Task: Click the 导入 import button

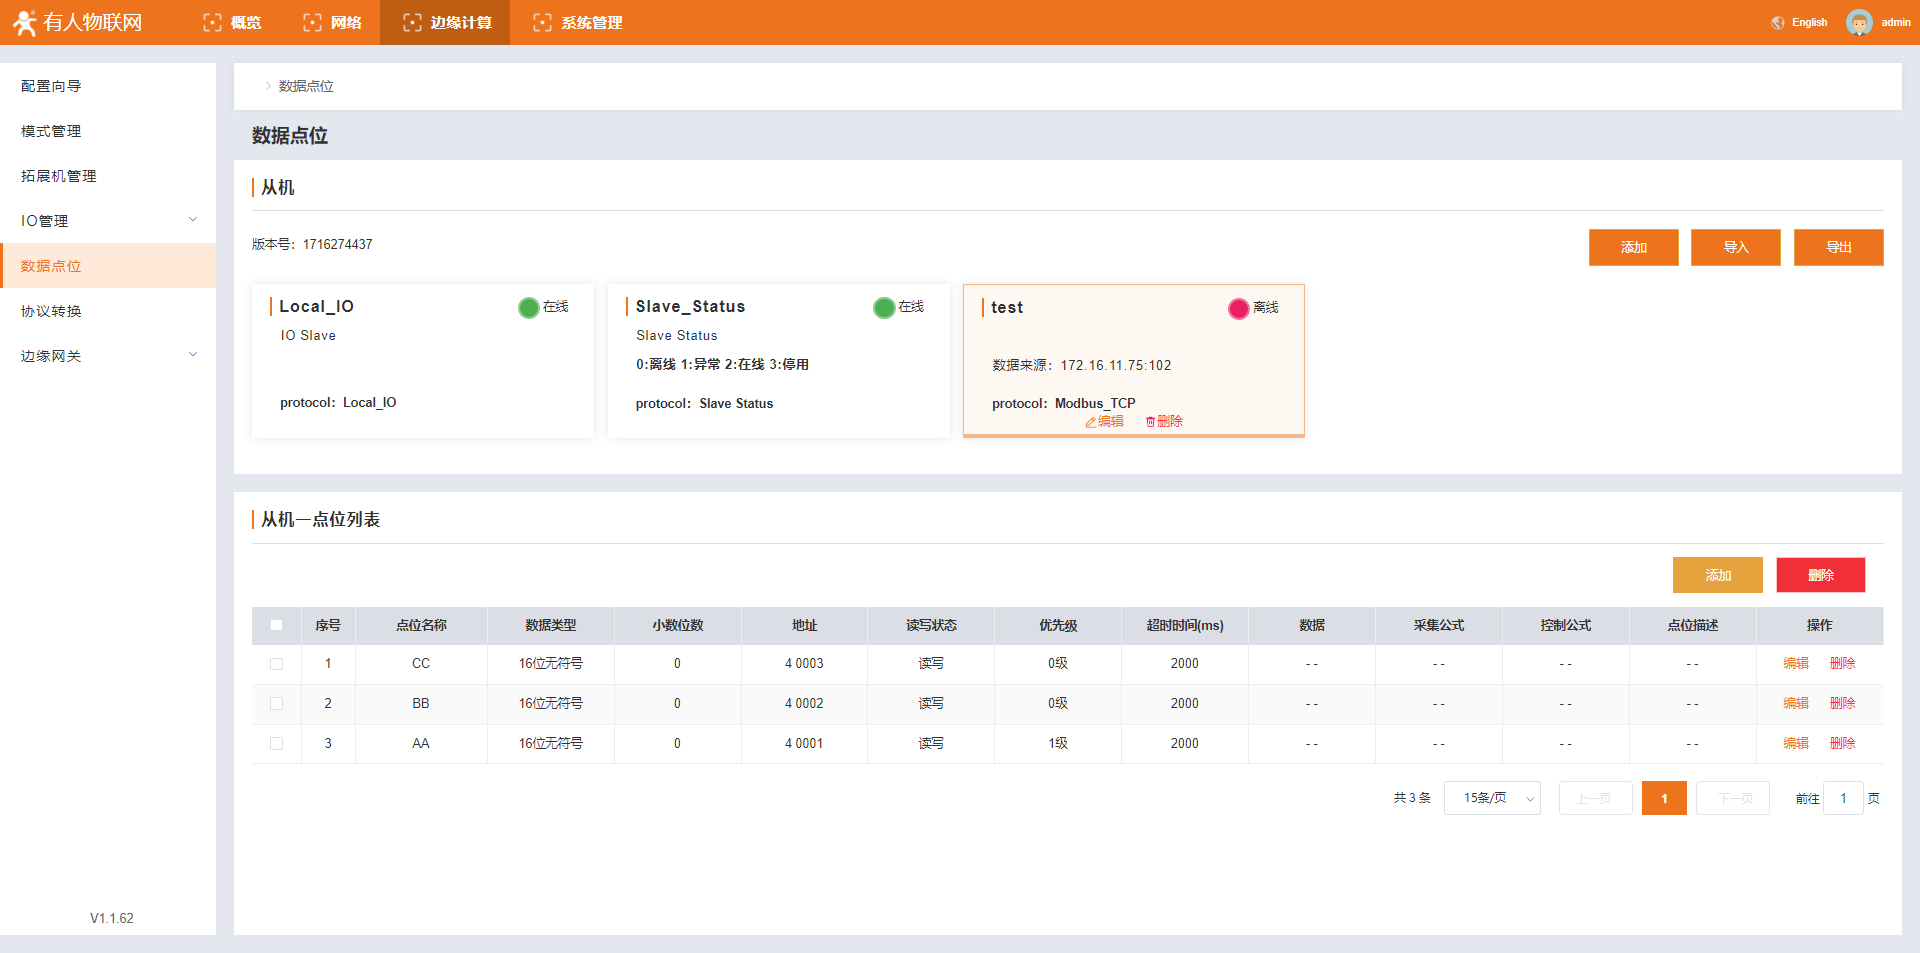Action: [1735, 247]
